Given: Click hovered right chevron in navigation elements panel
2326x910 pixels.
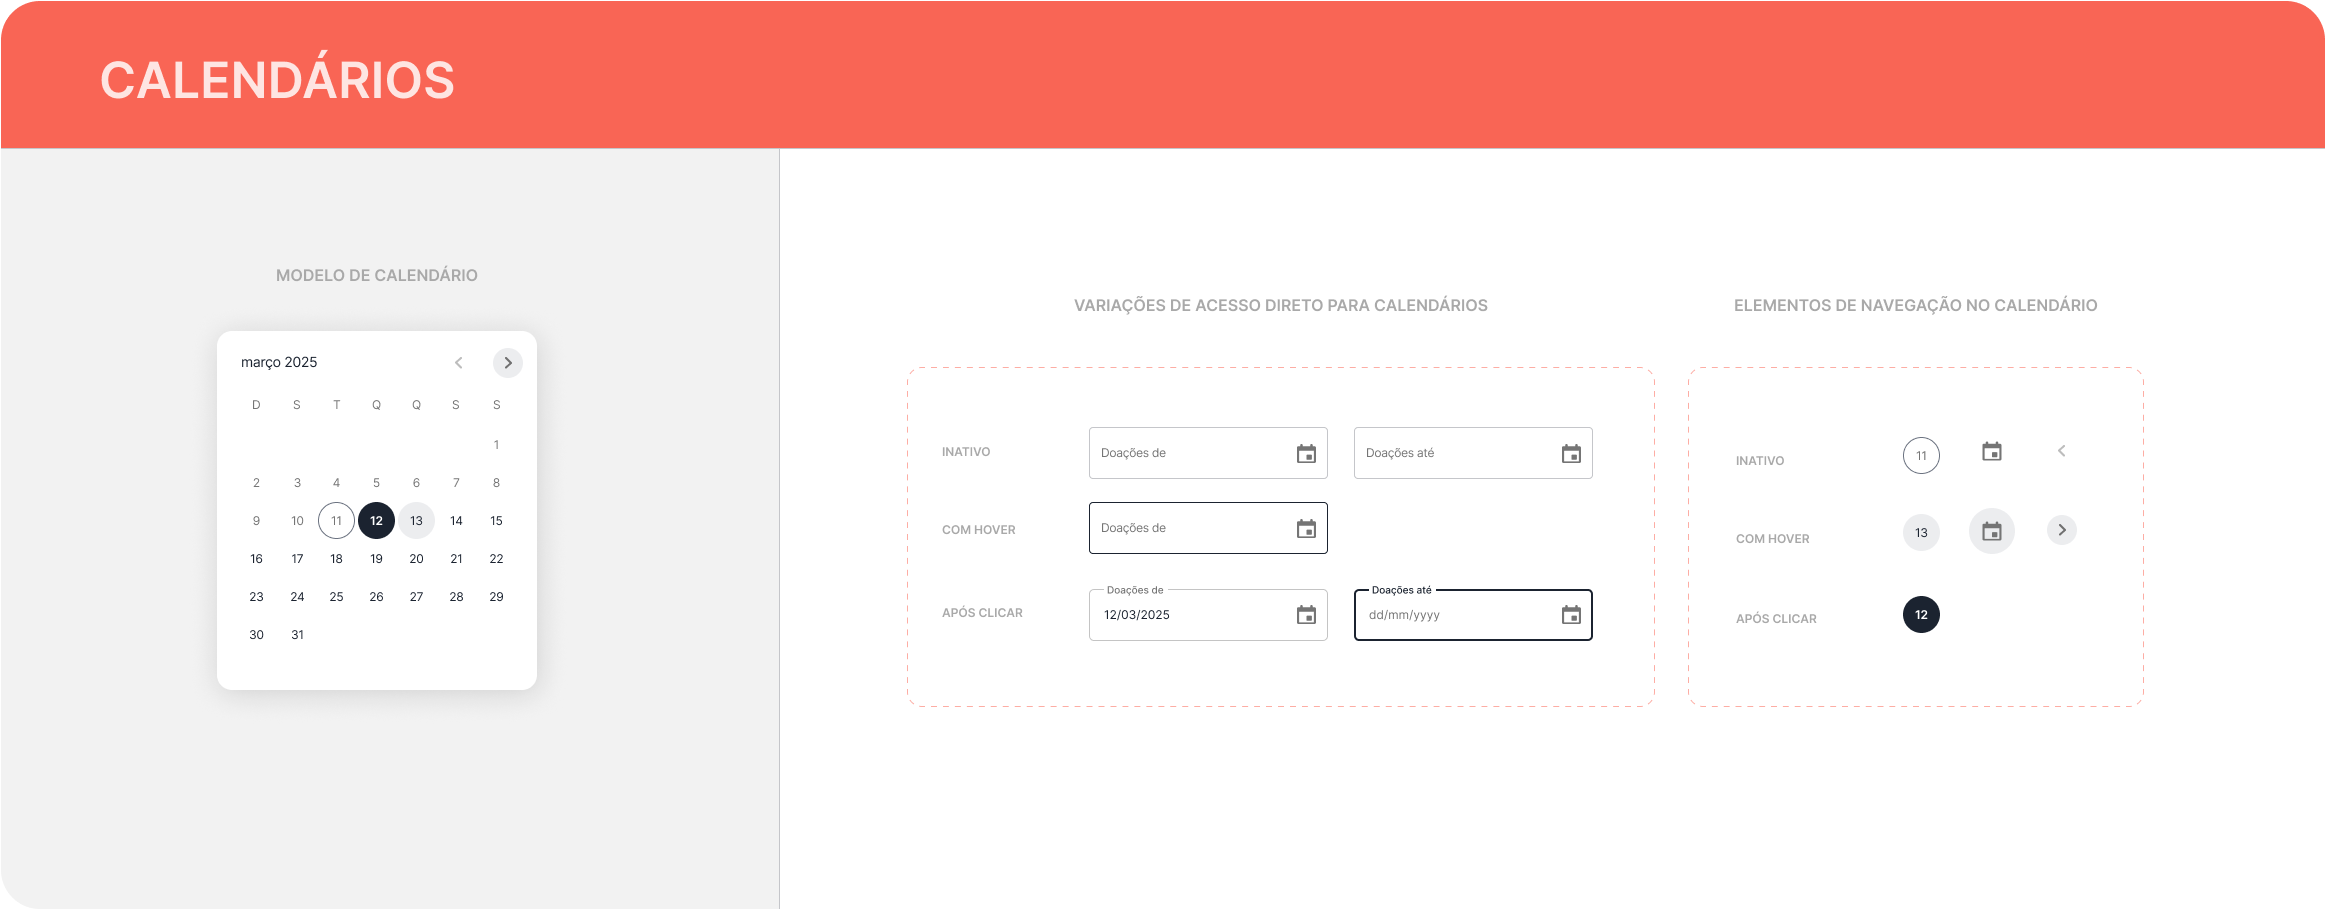Looking at the screenshot, I should tap(2061, 530).
